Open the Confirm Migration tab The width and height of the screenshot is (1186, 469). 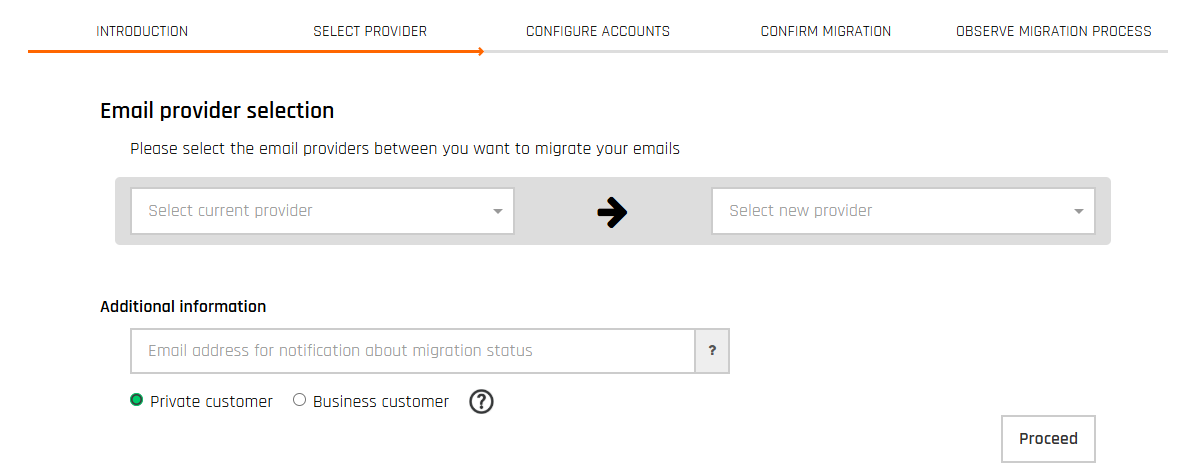tap(826, 31)
